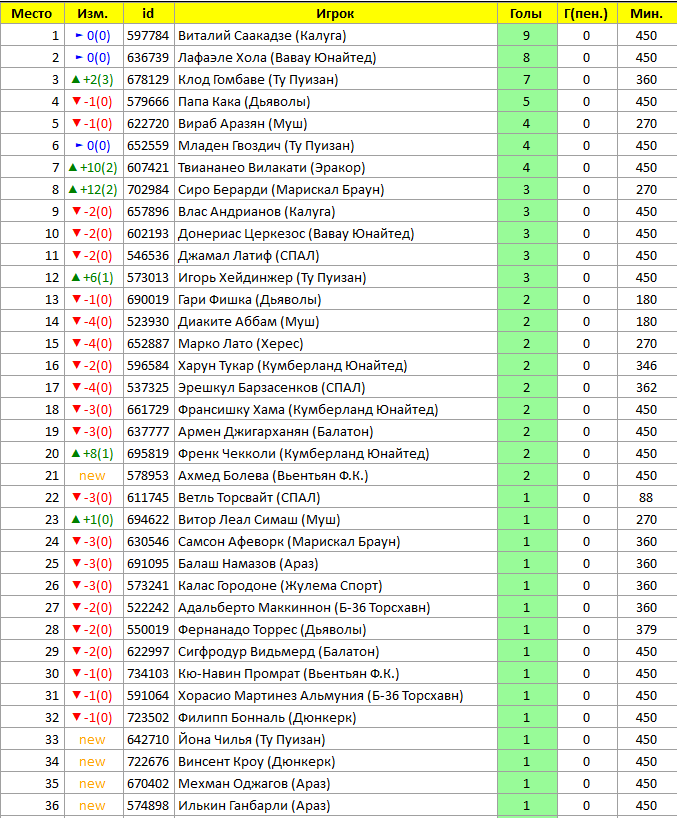Select player Харун Тукар (Кумберланд Юнайтед)
The image size is (677, 818).
coord(293,366)
